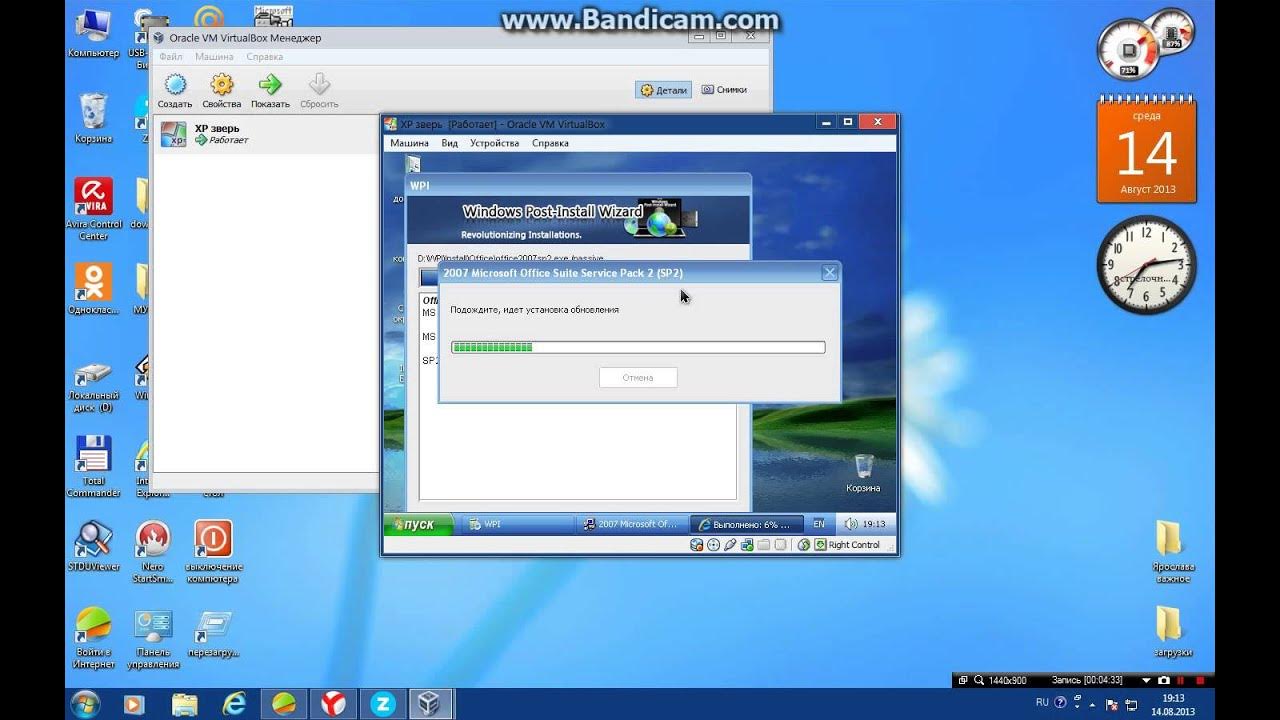Click the media player icon in host taskbar

[134, 704]
